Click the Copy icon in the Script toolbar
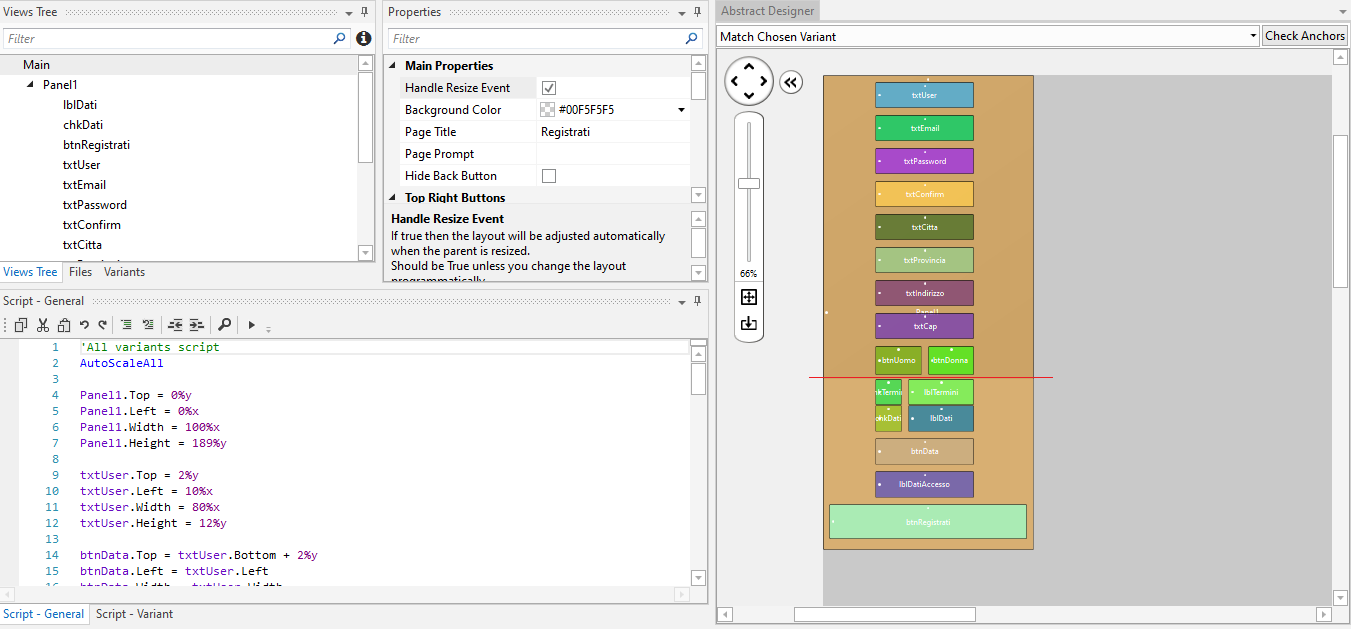 point(21,325)
